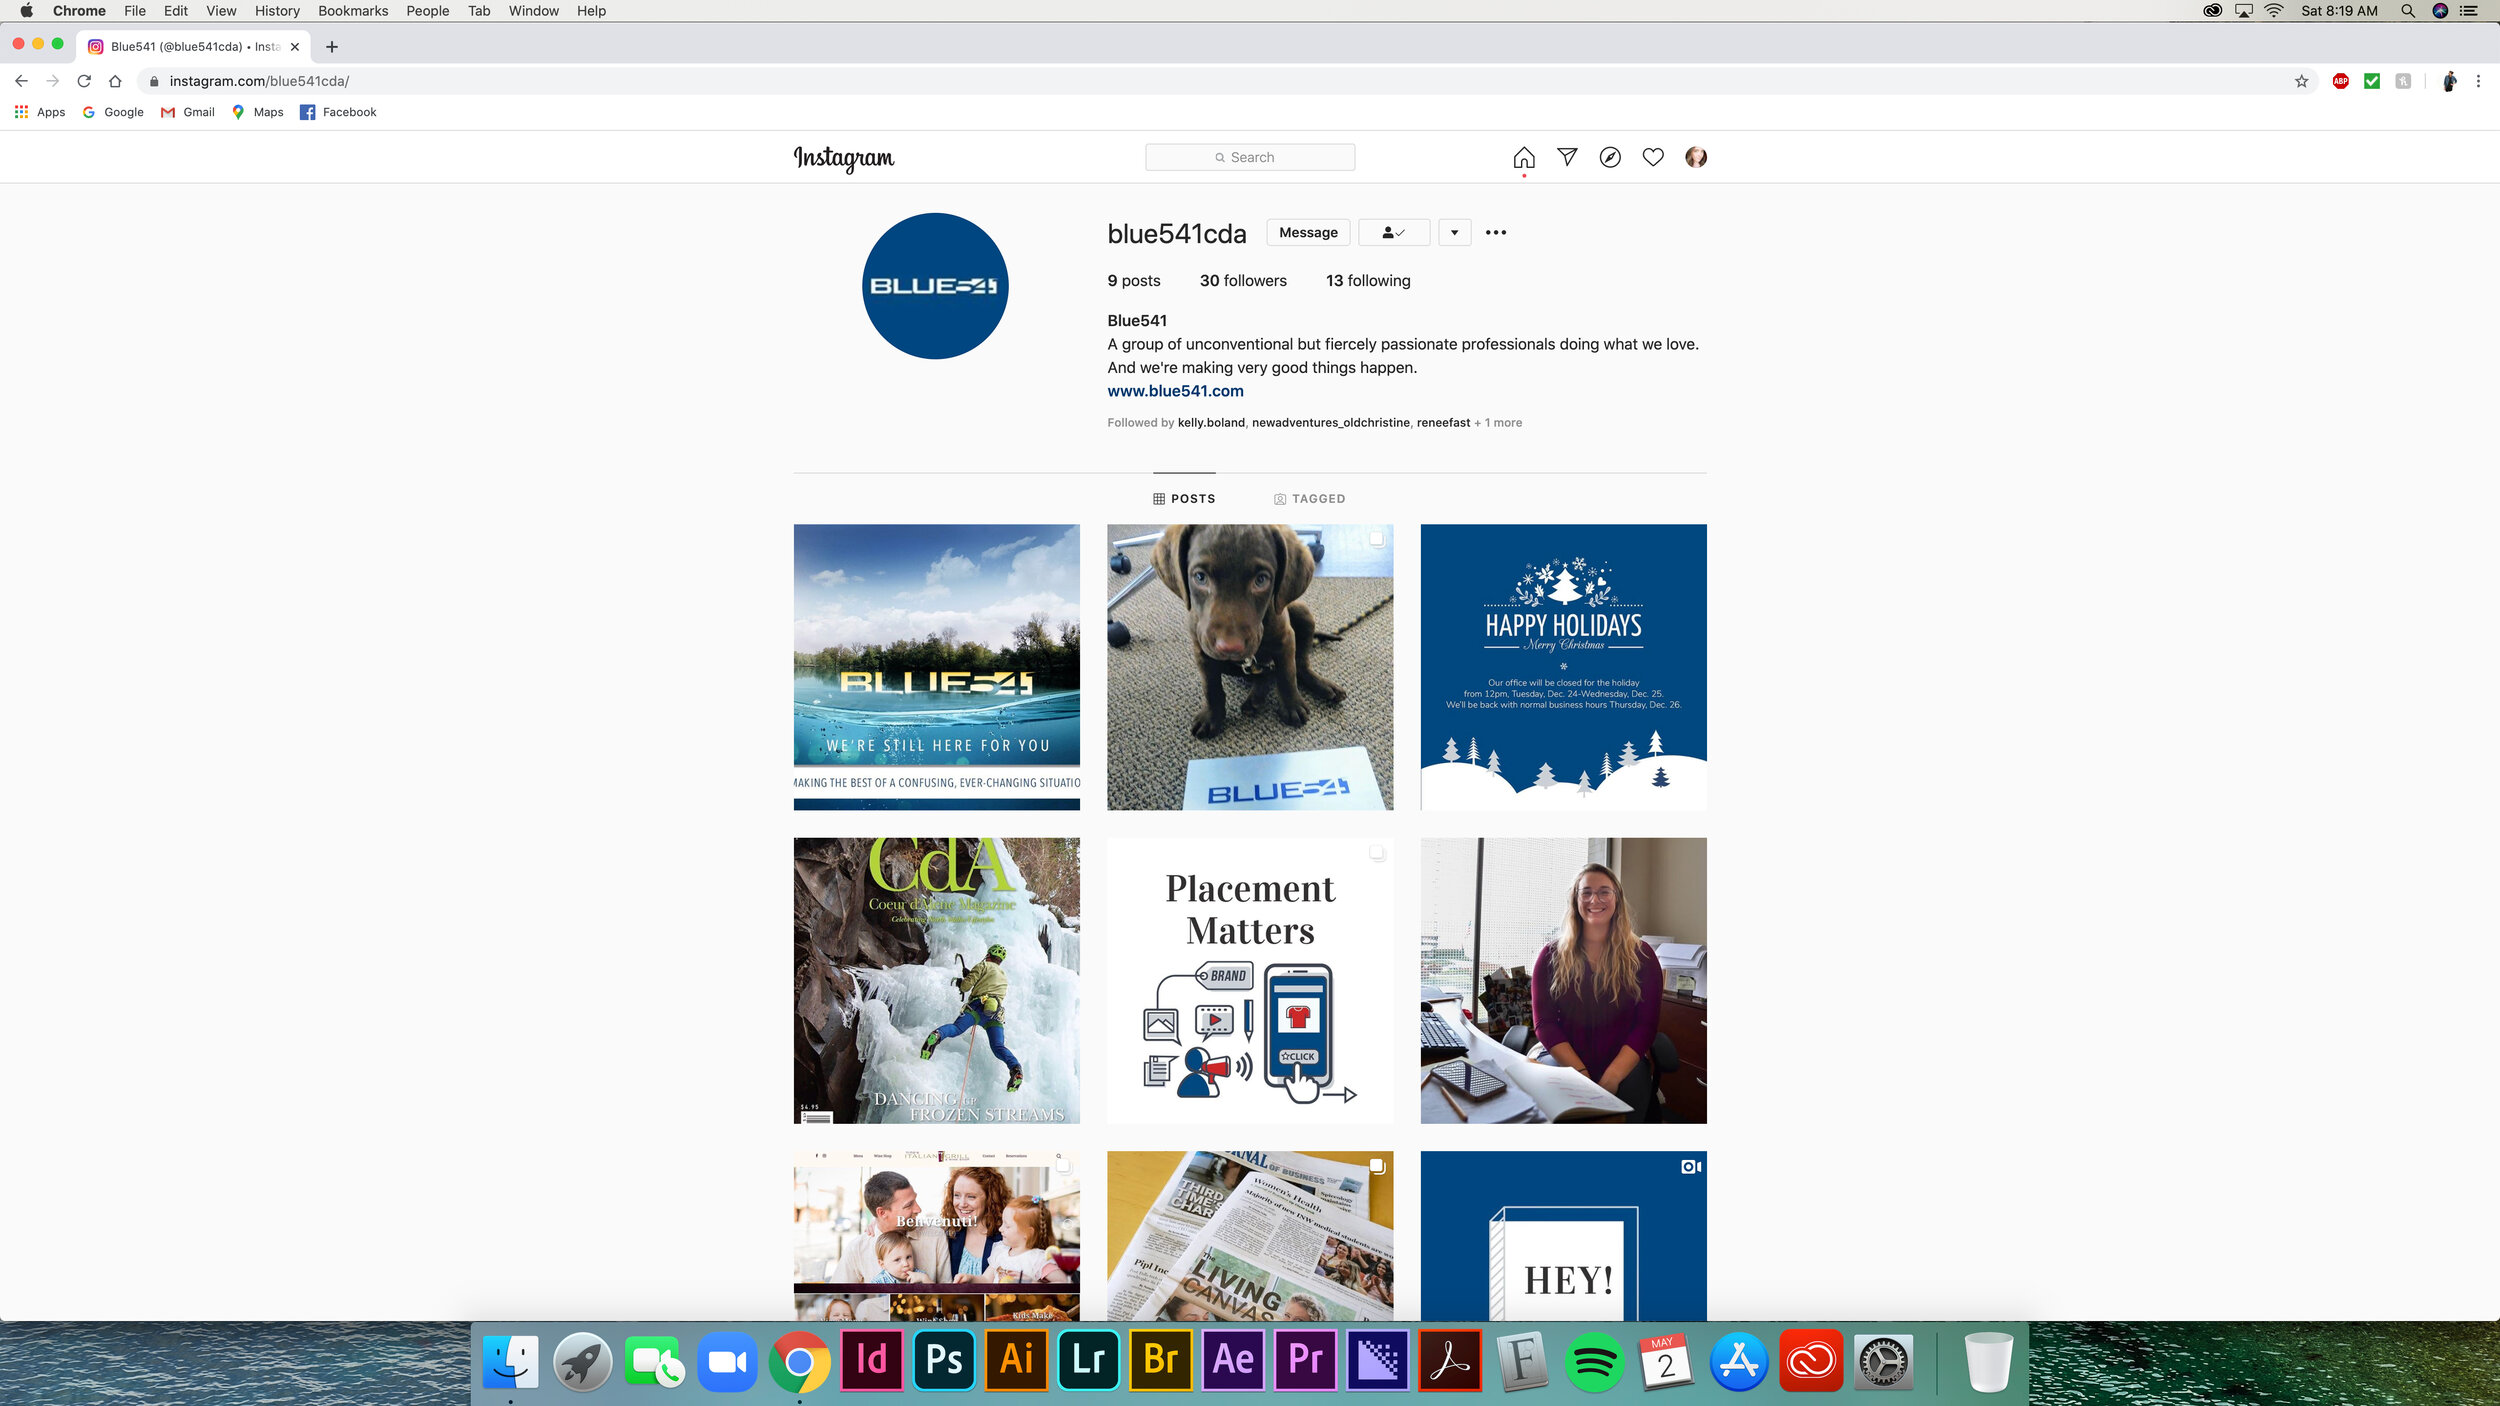Open Spotify from the dock
Viewport: 2500px width, 1406px height.
(x=1594, y=1360)
